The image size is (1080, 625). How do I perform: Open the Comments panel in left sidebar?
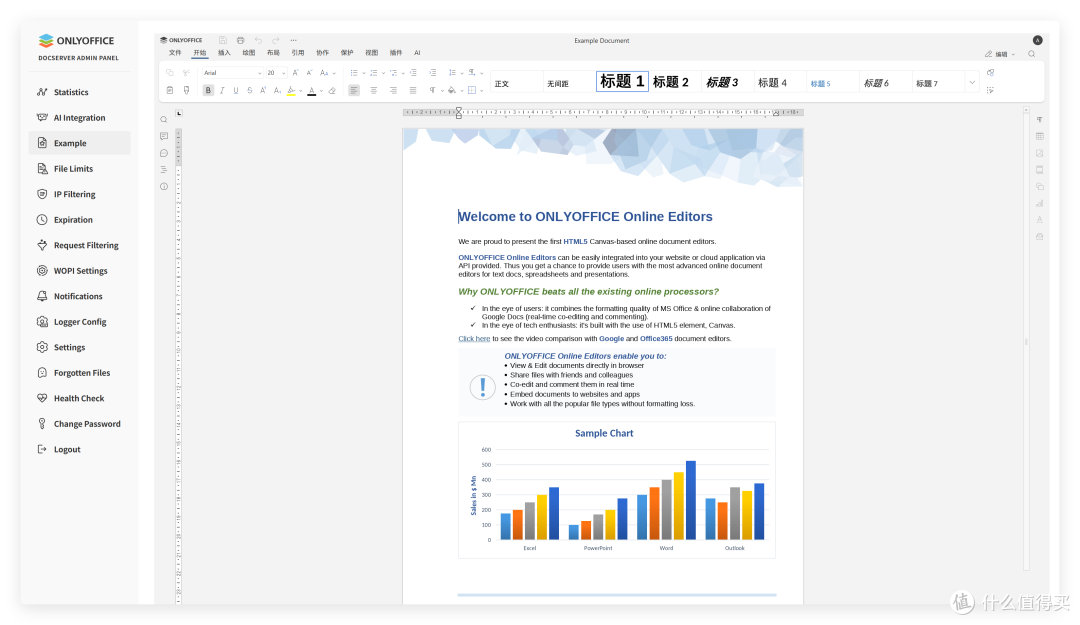[164, 136]
